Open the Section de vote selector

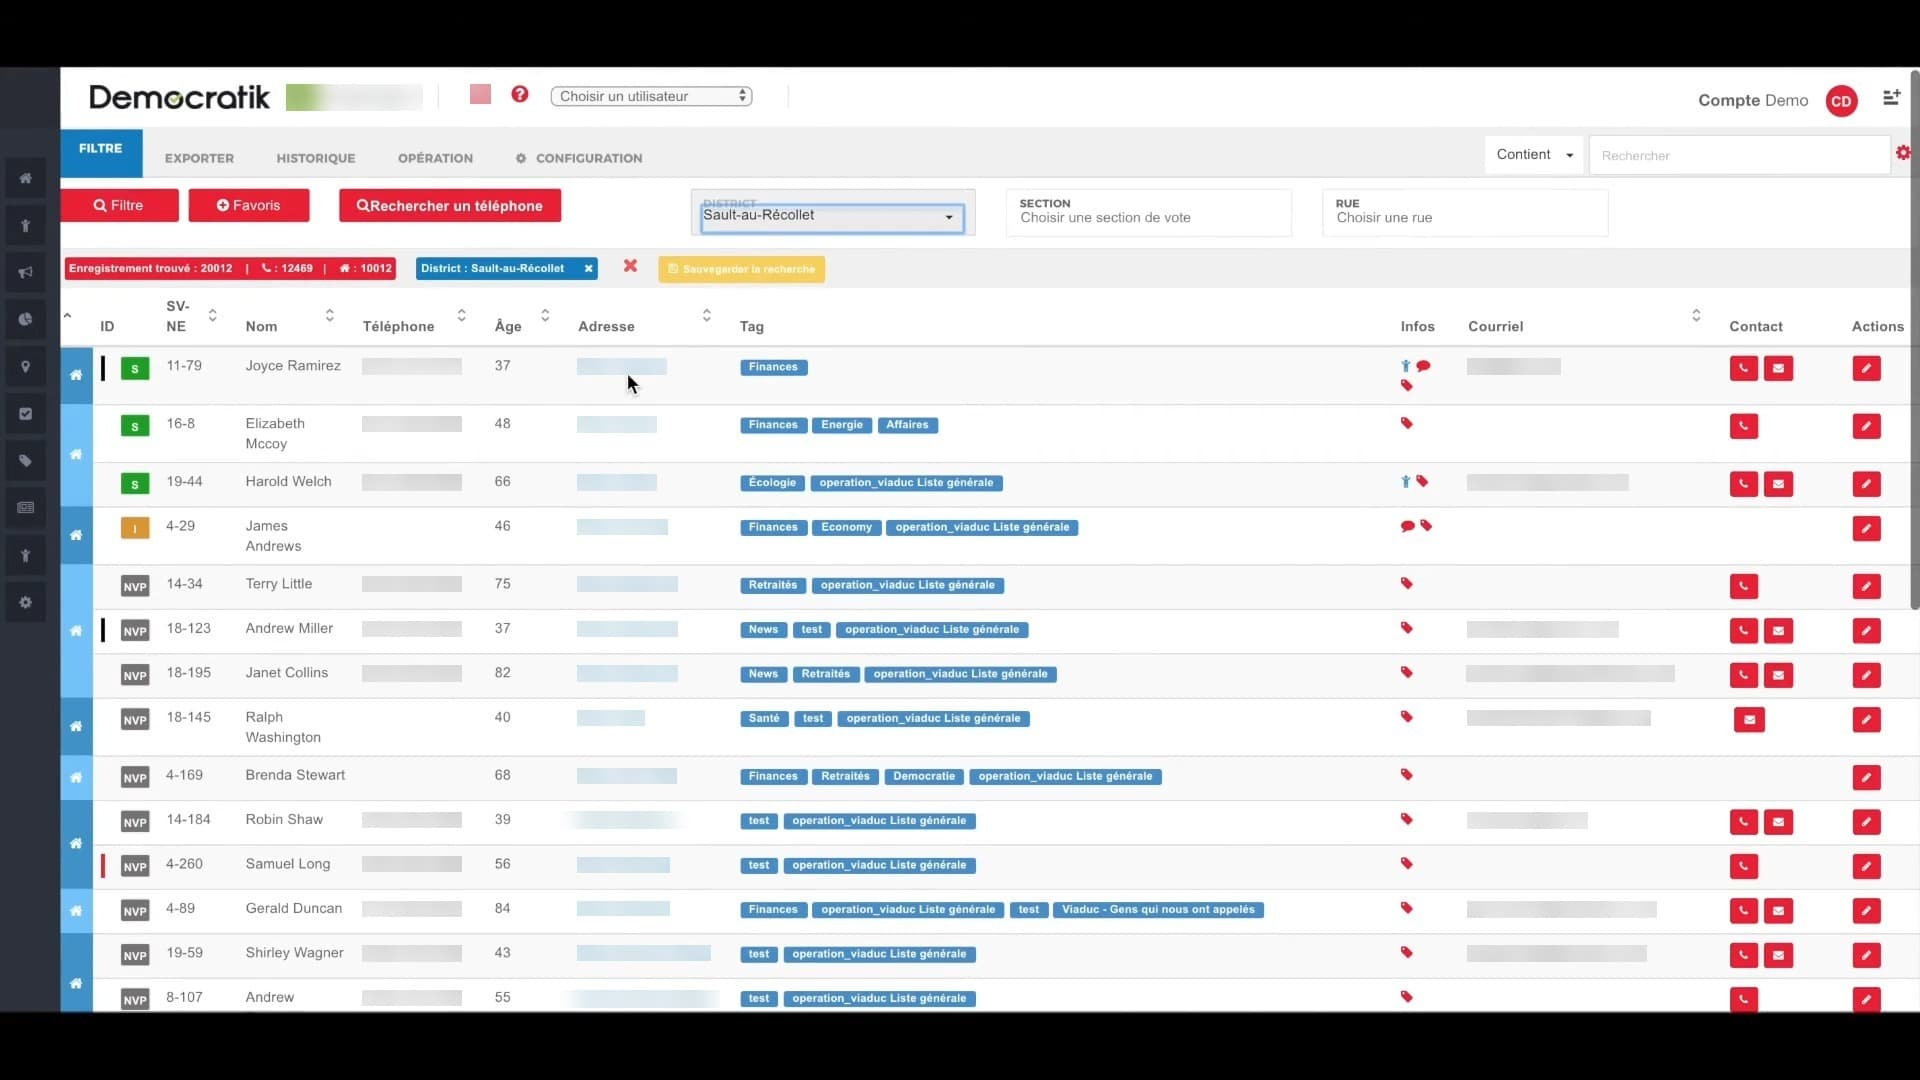coord(1148,212)
